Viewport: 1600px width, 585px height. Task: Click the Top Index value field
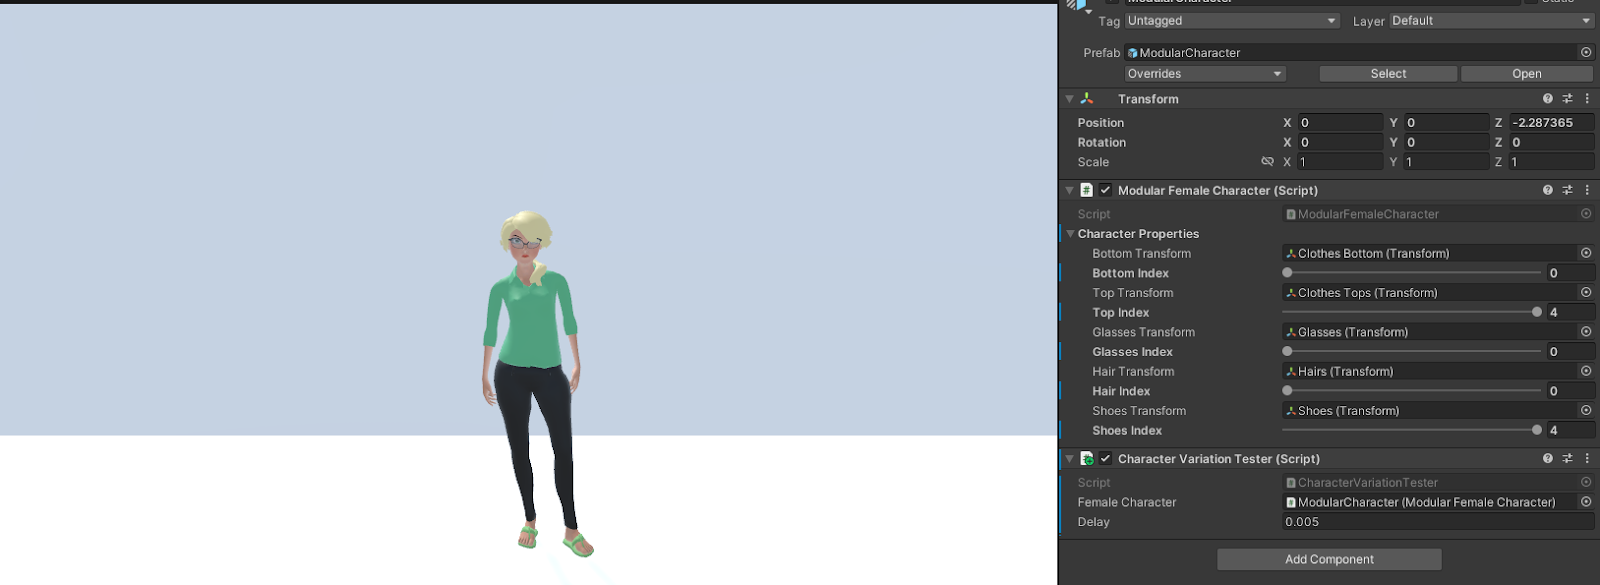point(1570,312)
